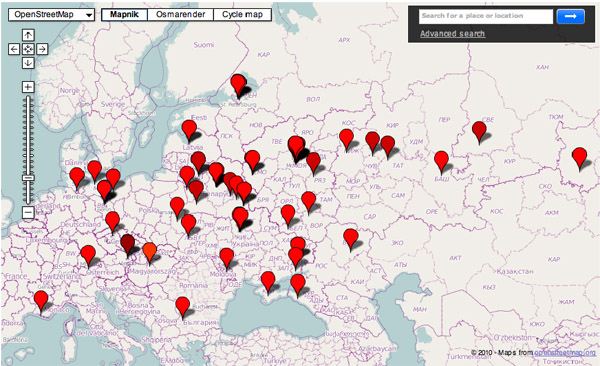This screenshot has height=366, width=600.
Task: Click the marker over Moldova
Action: coord(227,259)
